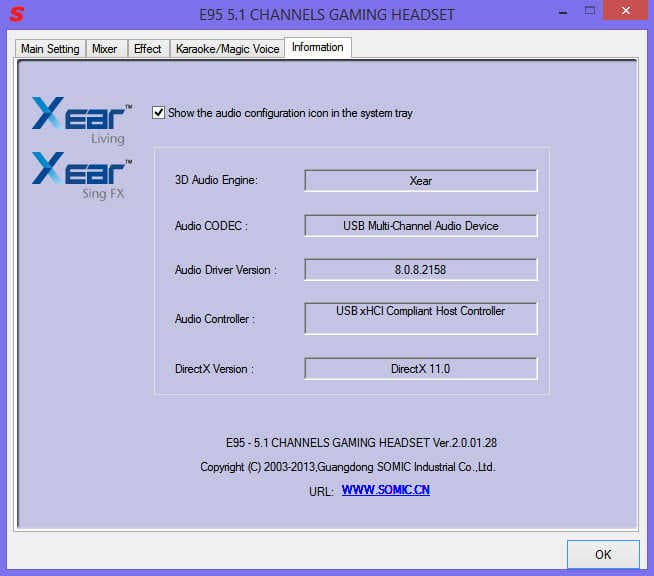Screen dimensions: 654x576
Task: Click the red S app icon in title bar
Action: click(x=17, y=14)
